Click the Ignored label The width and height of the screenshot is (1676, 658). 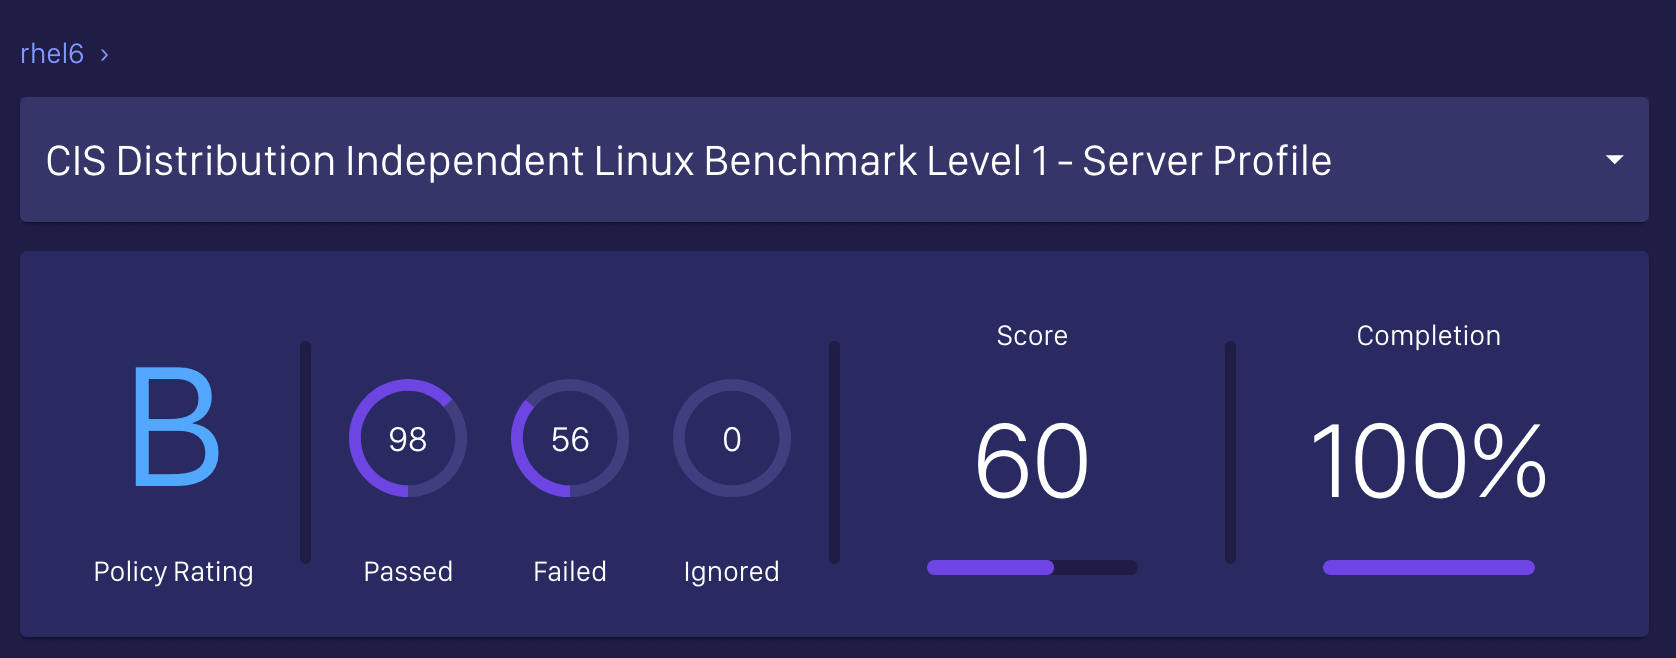(x=731, y=572)
